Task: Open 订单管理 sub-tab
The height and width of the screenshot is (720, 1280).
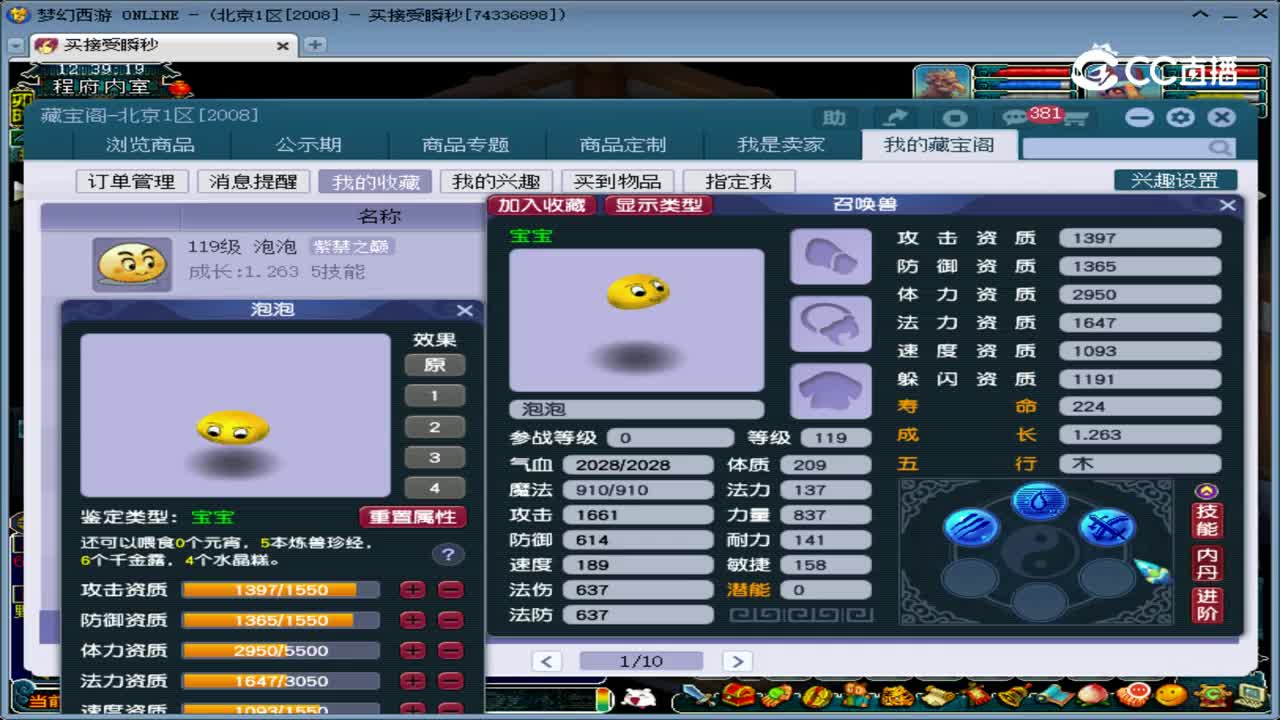Action: [x=132, y=181]
